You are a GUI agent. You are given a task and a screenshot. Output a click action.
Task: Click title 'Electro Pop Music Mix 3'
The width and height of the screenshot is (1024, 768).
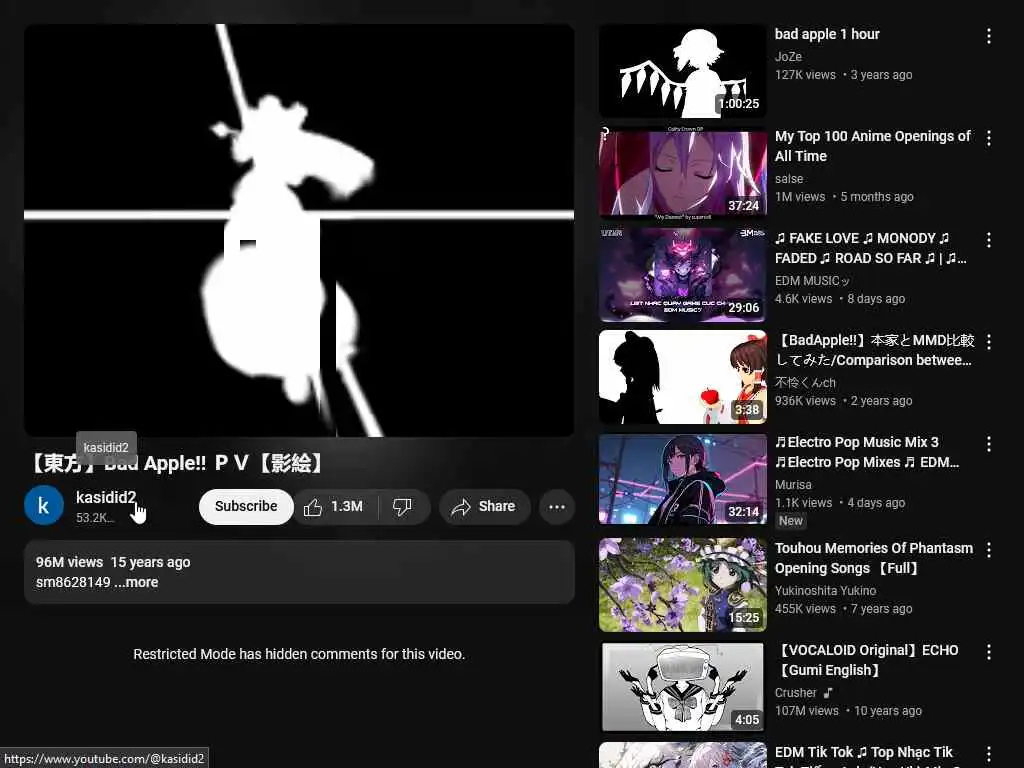[867, 452]
